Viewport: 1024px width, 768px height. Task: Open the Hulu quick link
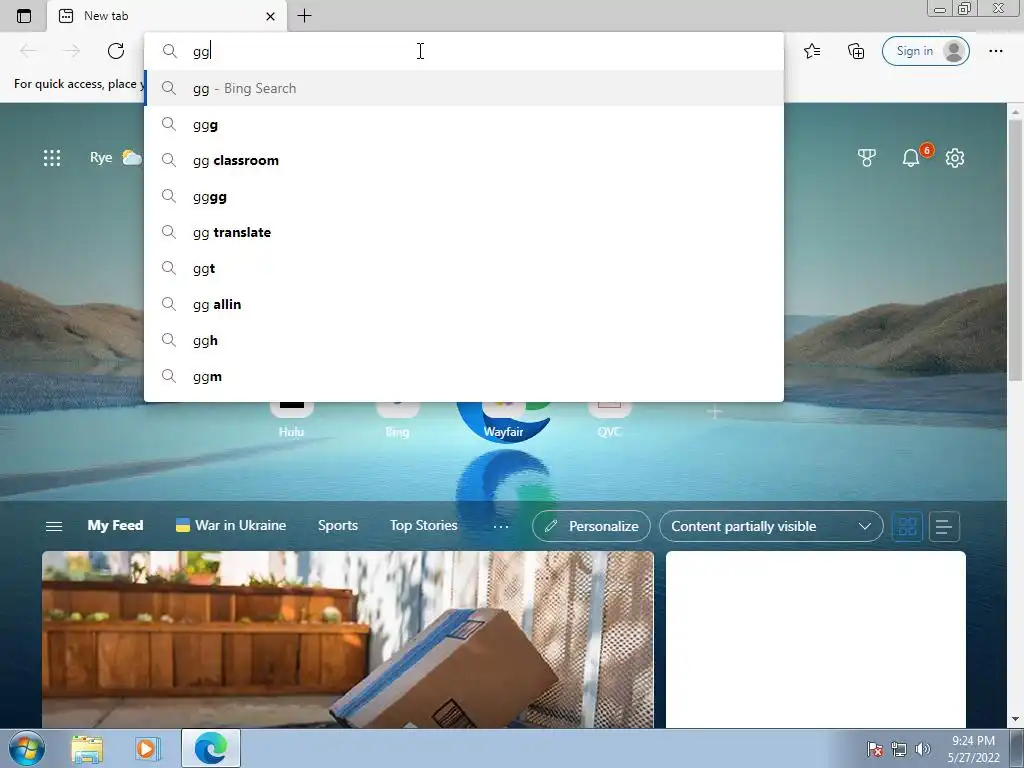tap(291, 419)
